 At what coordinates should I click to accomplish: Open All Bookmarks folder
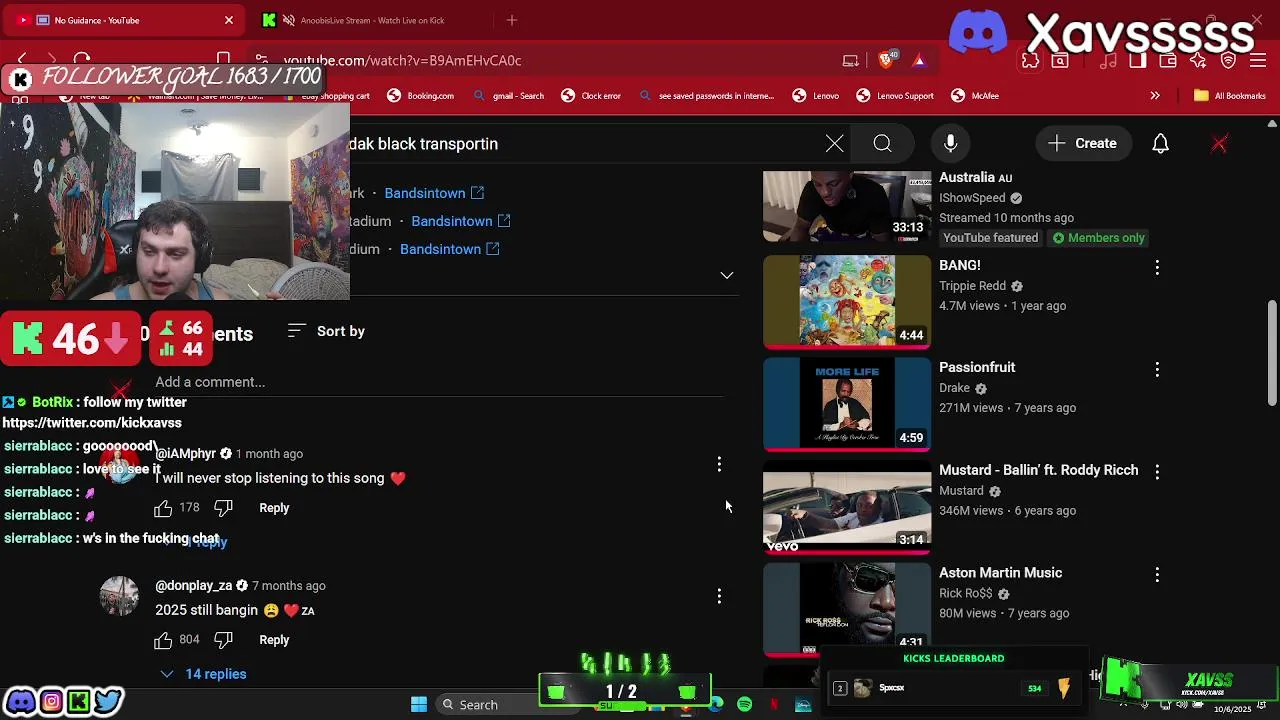pos(1230,96)
